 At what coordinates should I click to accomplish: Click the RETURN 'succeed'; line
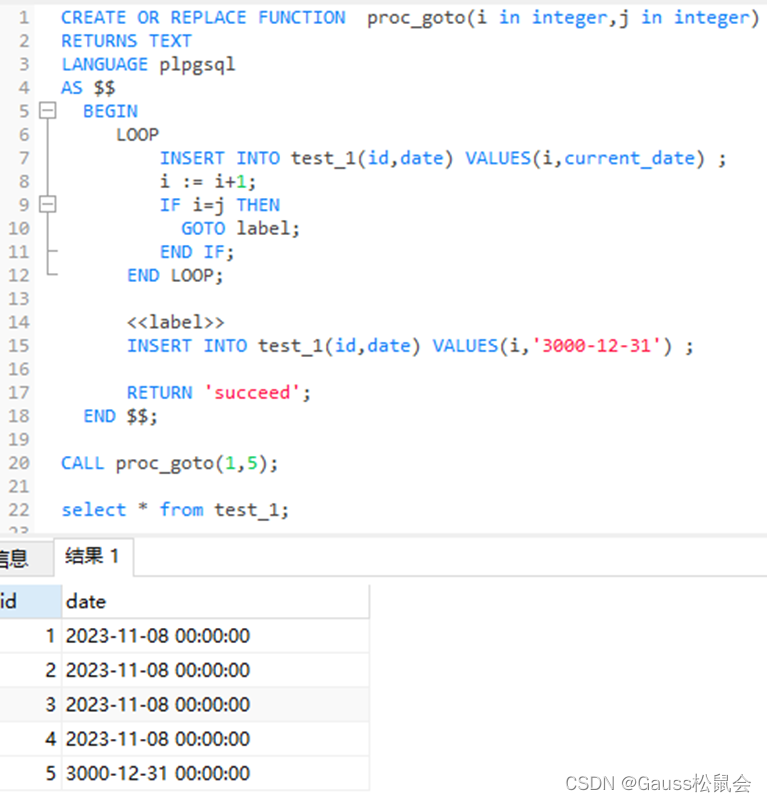[218, 393]
